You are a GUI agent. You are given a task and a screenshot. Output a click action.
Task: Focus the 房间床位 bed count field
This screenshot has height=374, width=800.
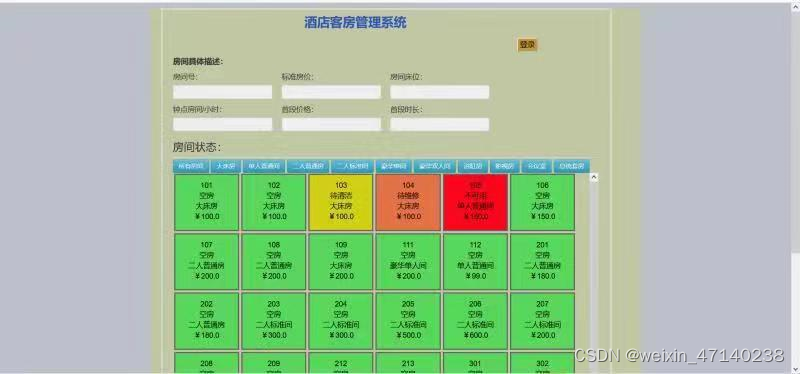point(440,92)
